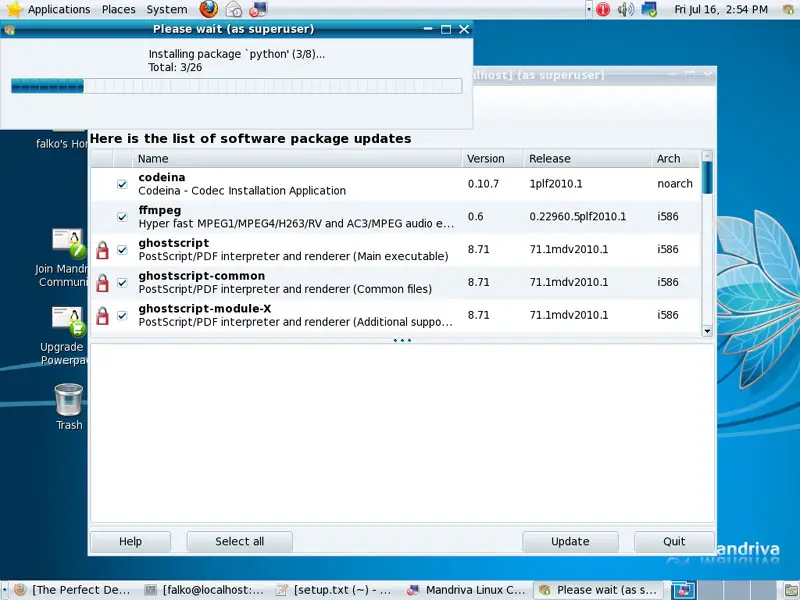This screenshot has width=800, height=600.
Task: Switch to The Perfect De... taskbar window
Action: 72,590
